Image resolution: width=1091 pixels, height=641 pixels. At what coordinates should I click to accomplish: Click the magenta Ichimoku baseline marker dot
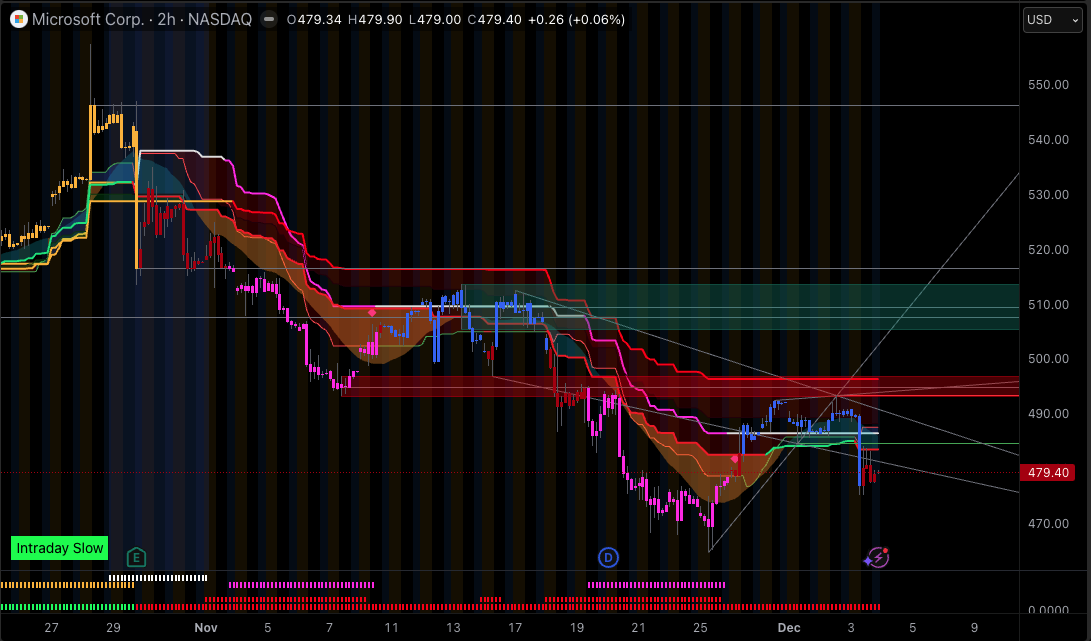click(x=372, y=312)
